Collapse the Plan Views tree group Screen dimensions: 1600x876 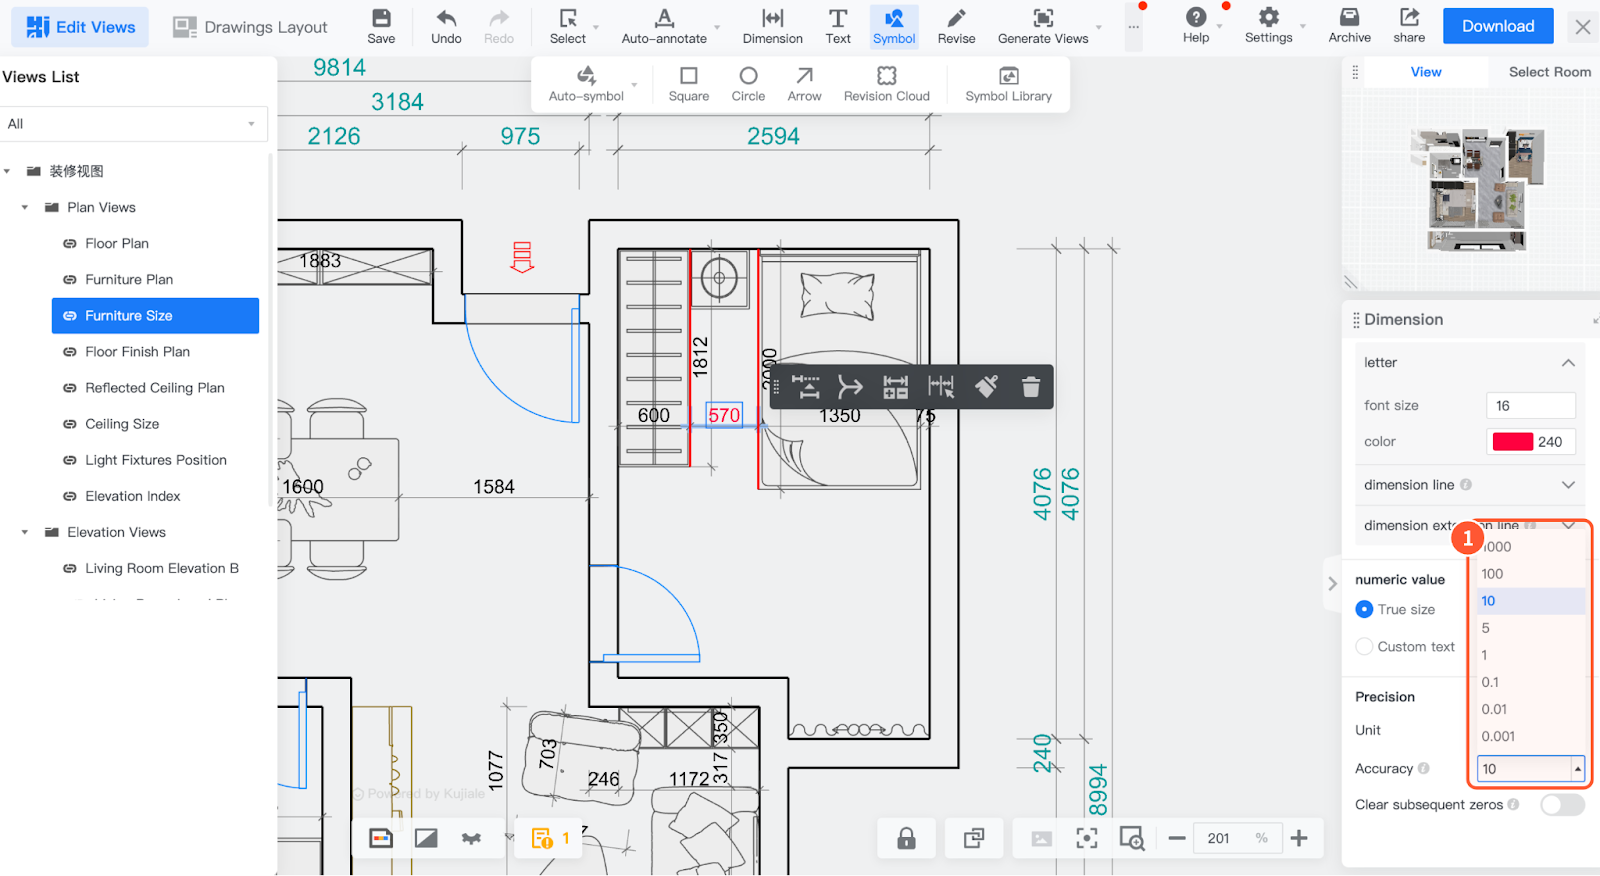click(25, 208)
